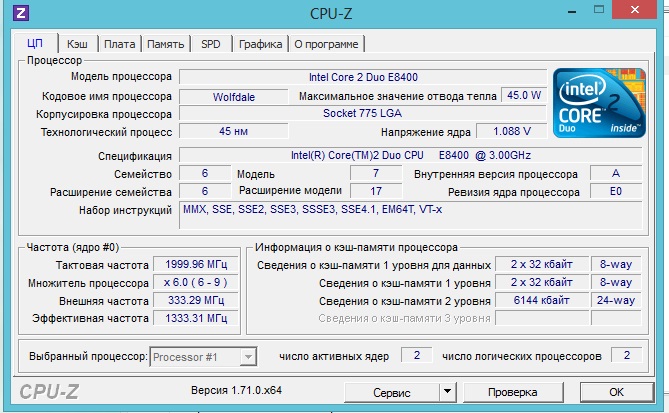The height and width of the screenshot is (413, 669).
Task: Open the Плата tab
Action: click(119, 44)
